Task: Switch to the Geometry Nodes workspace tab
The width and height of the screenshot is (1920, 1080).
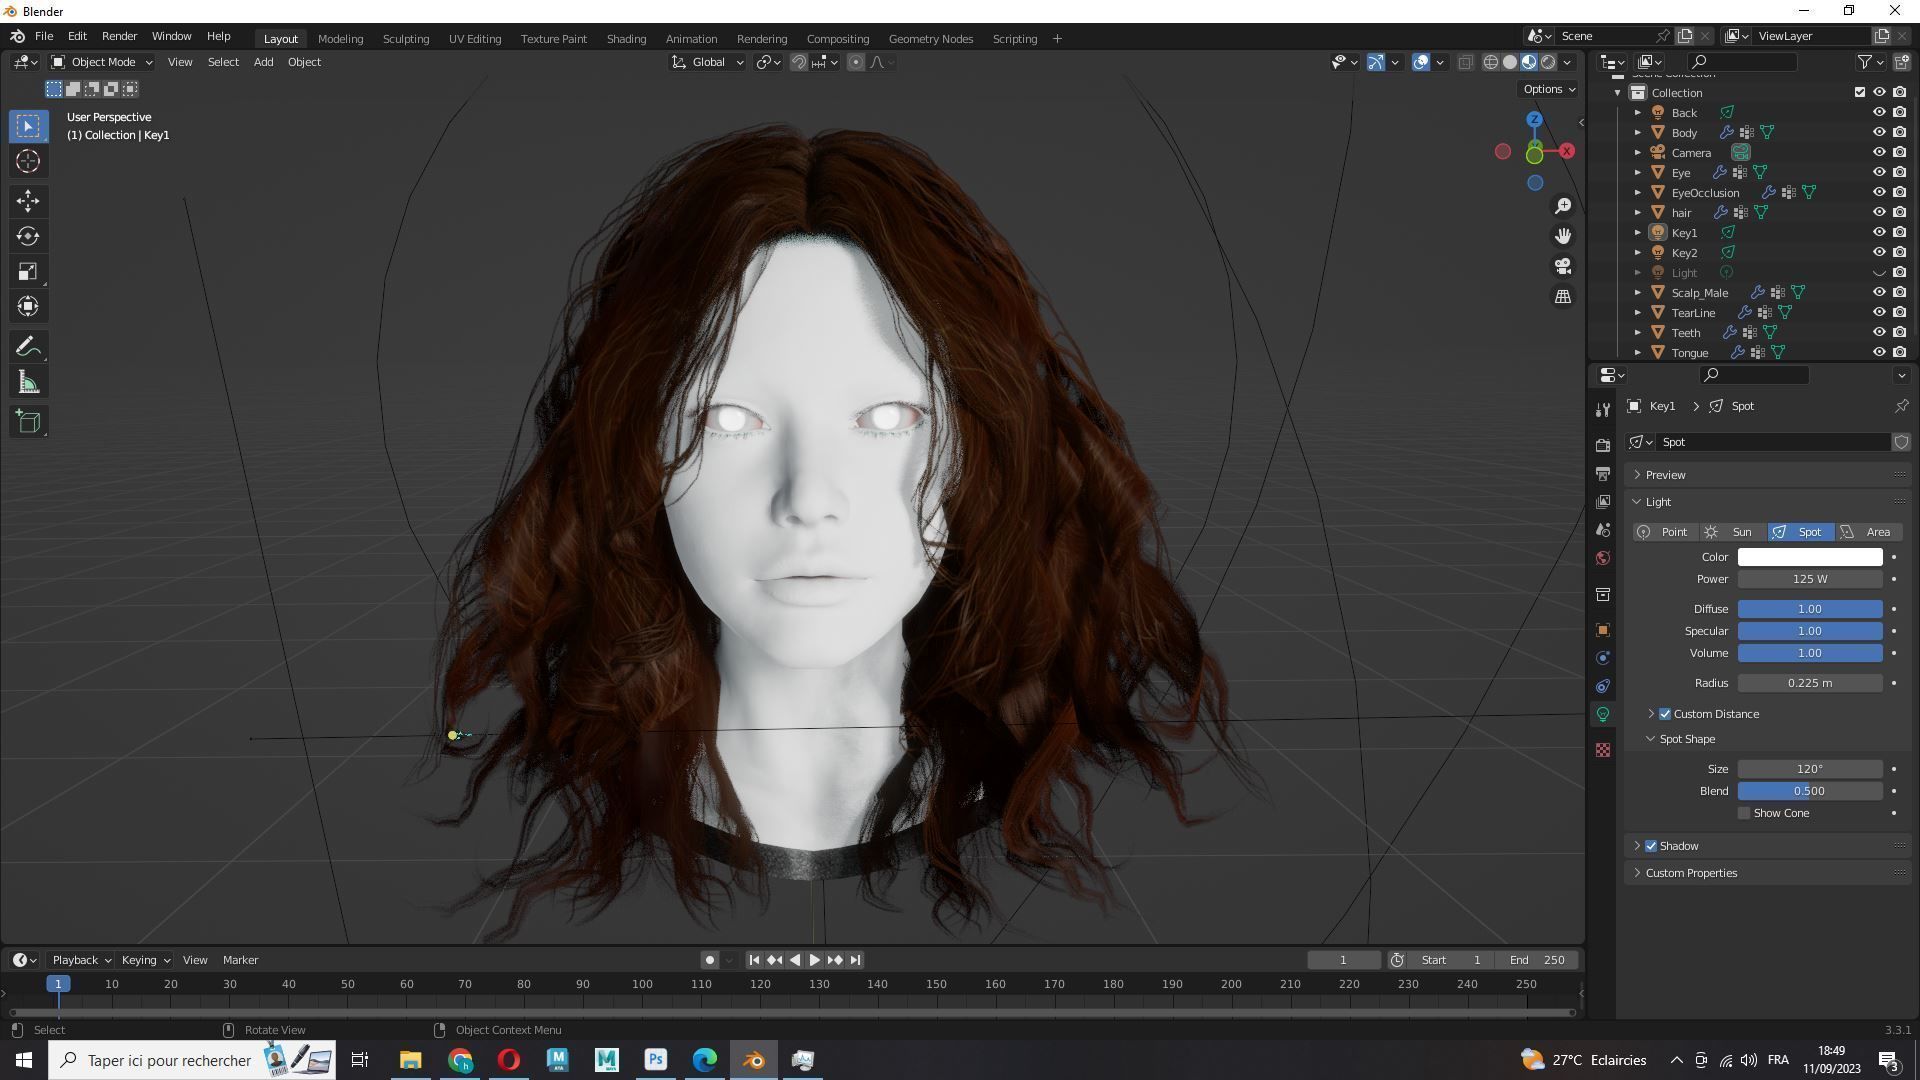Action: (x=930, y=38)
